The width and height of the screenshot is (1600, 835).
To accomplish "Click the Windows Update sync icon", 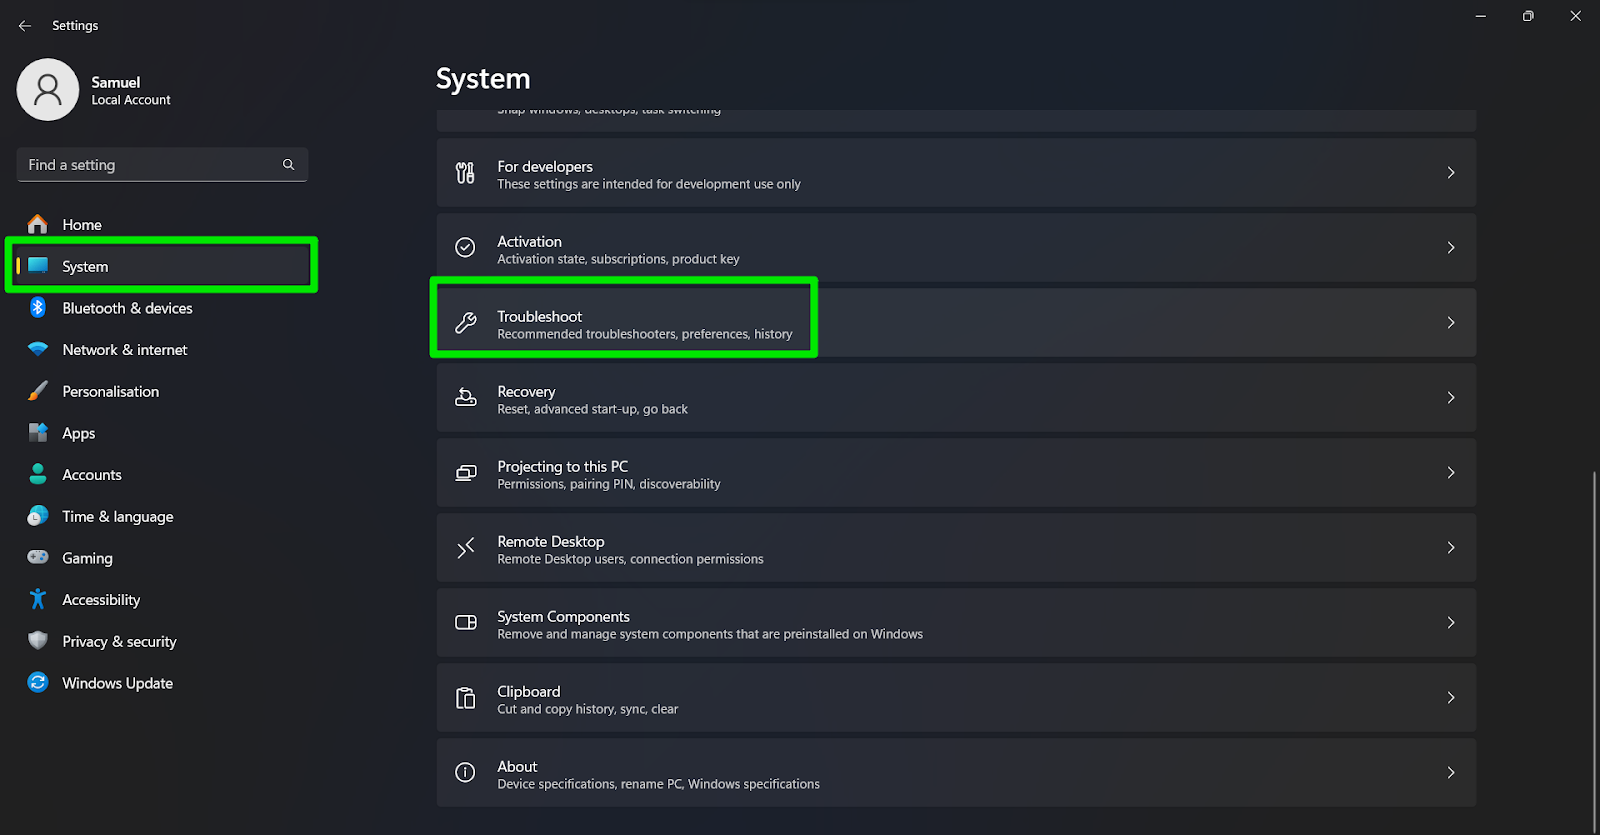I will tap(38, 682).
